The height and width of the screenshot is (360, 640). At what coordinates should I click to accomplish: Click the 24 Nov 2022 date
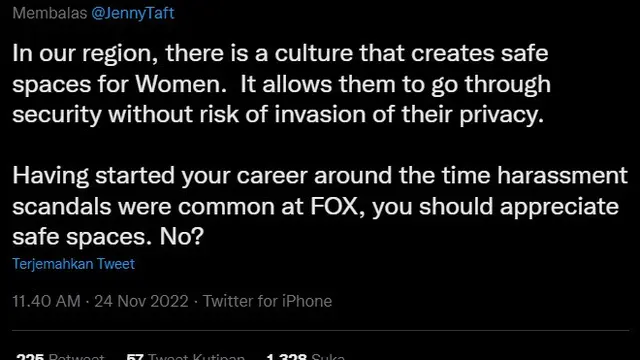click(141, 301)
